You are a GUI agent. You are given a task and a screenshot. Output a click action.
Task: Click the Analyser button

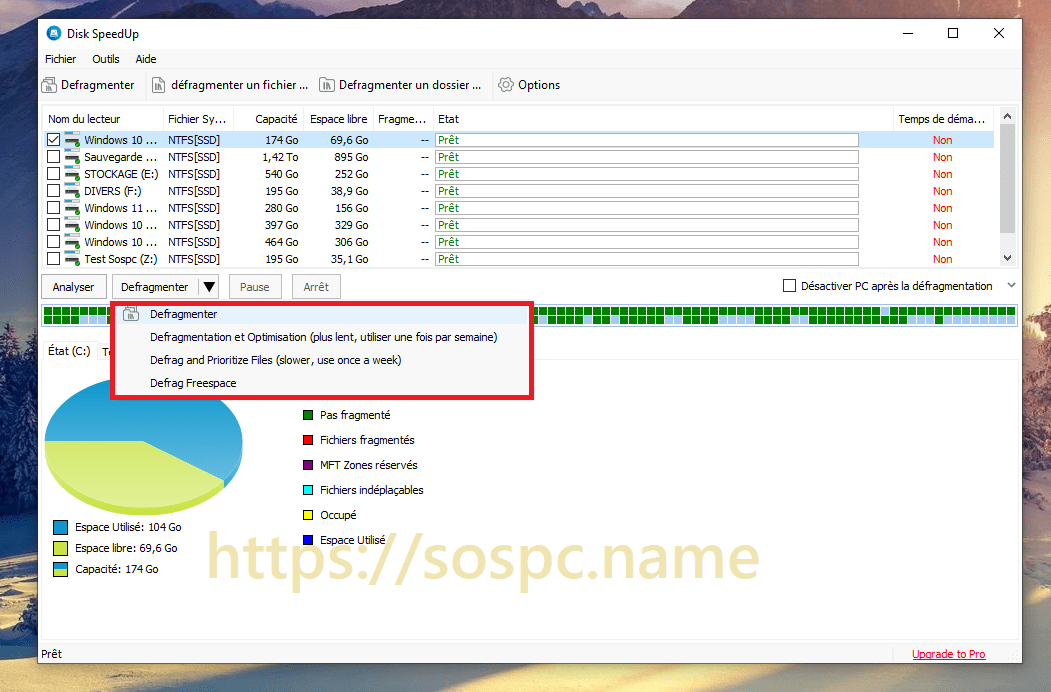point(73,287)
